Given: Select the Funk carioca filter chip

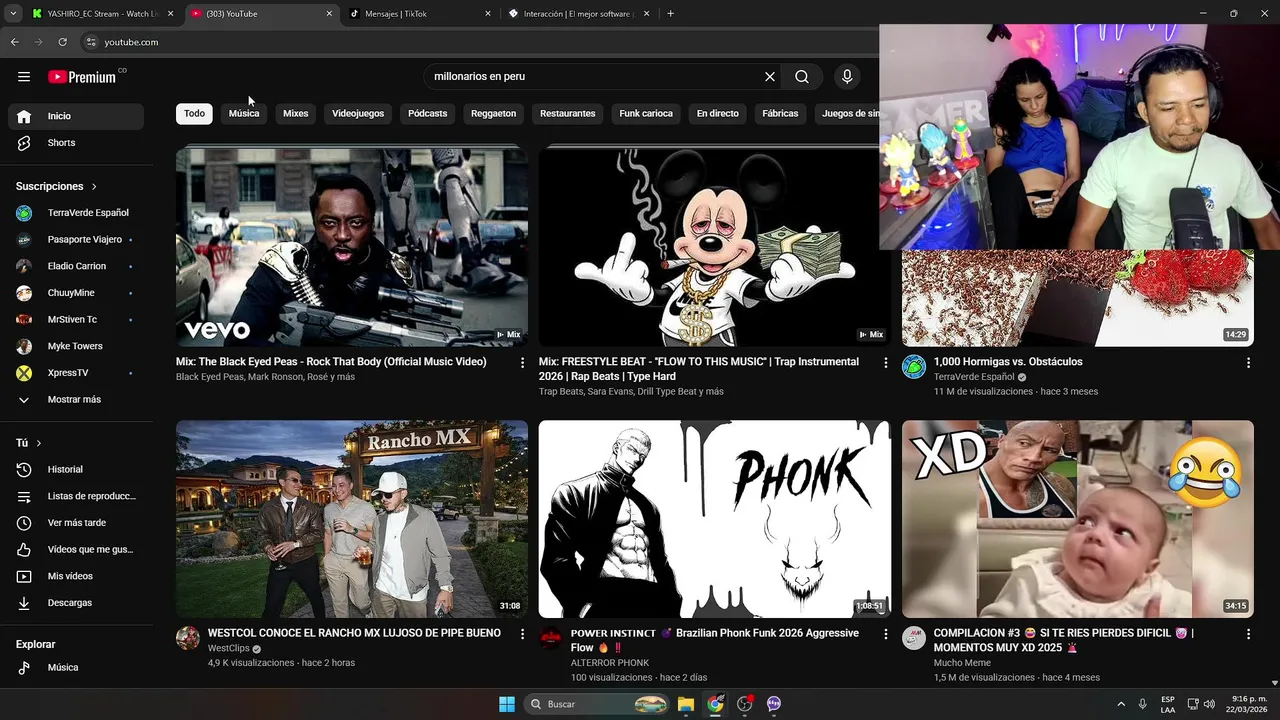Looking at the screenshot, I should click(x=646, y=113).
